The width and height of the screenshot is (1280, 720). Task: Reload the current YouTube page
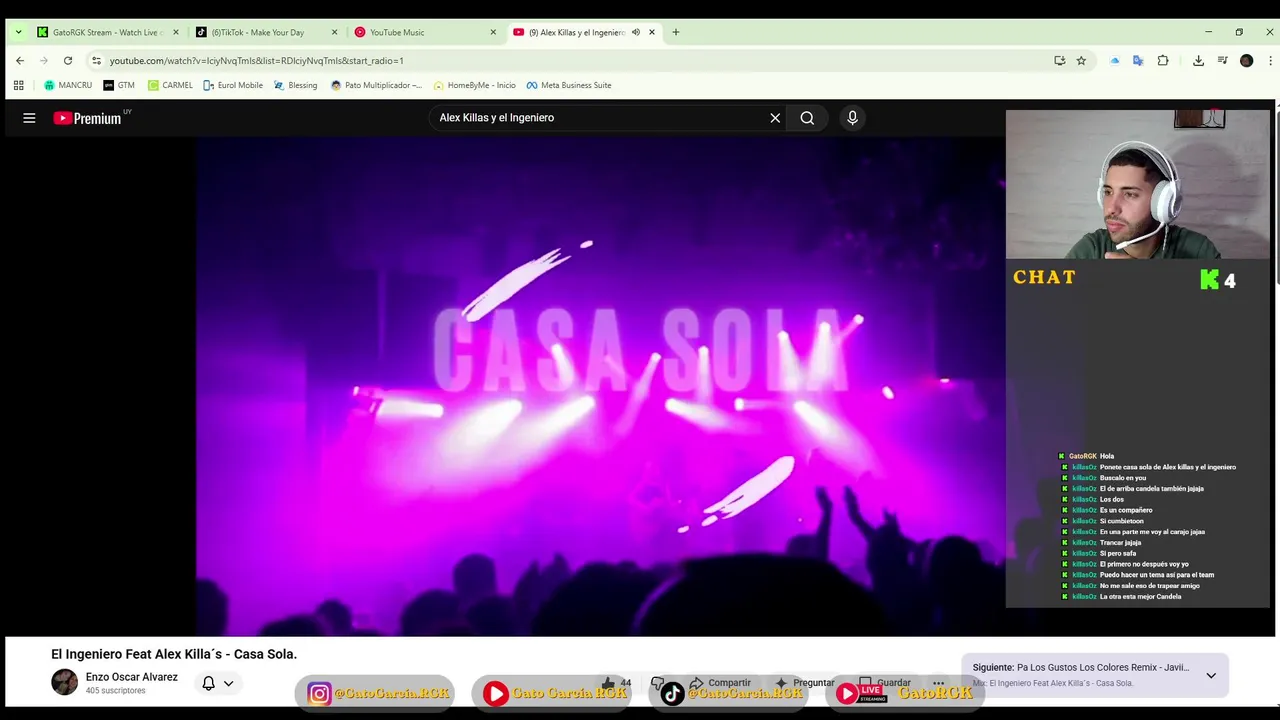tap(68, 61)
